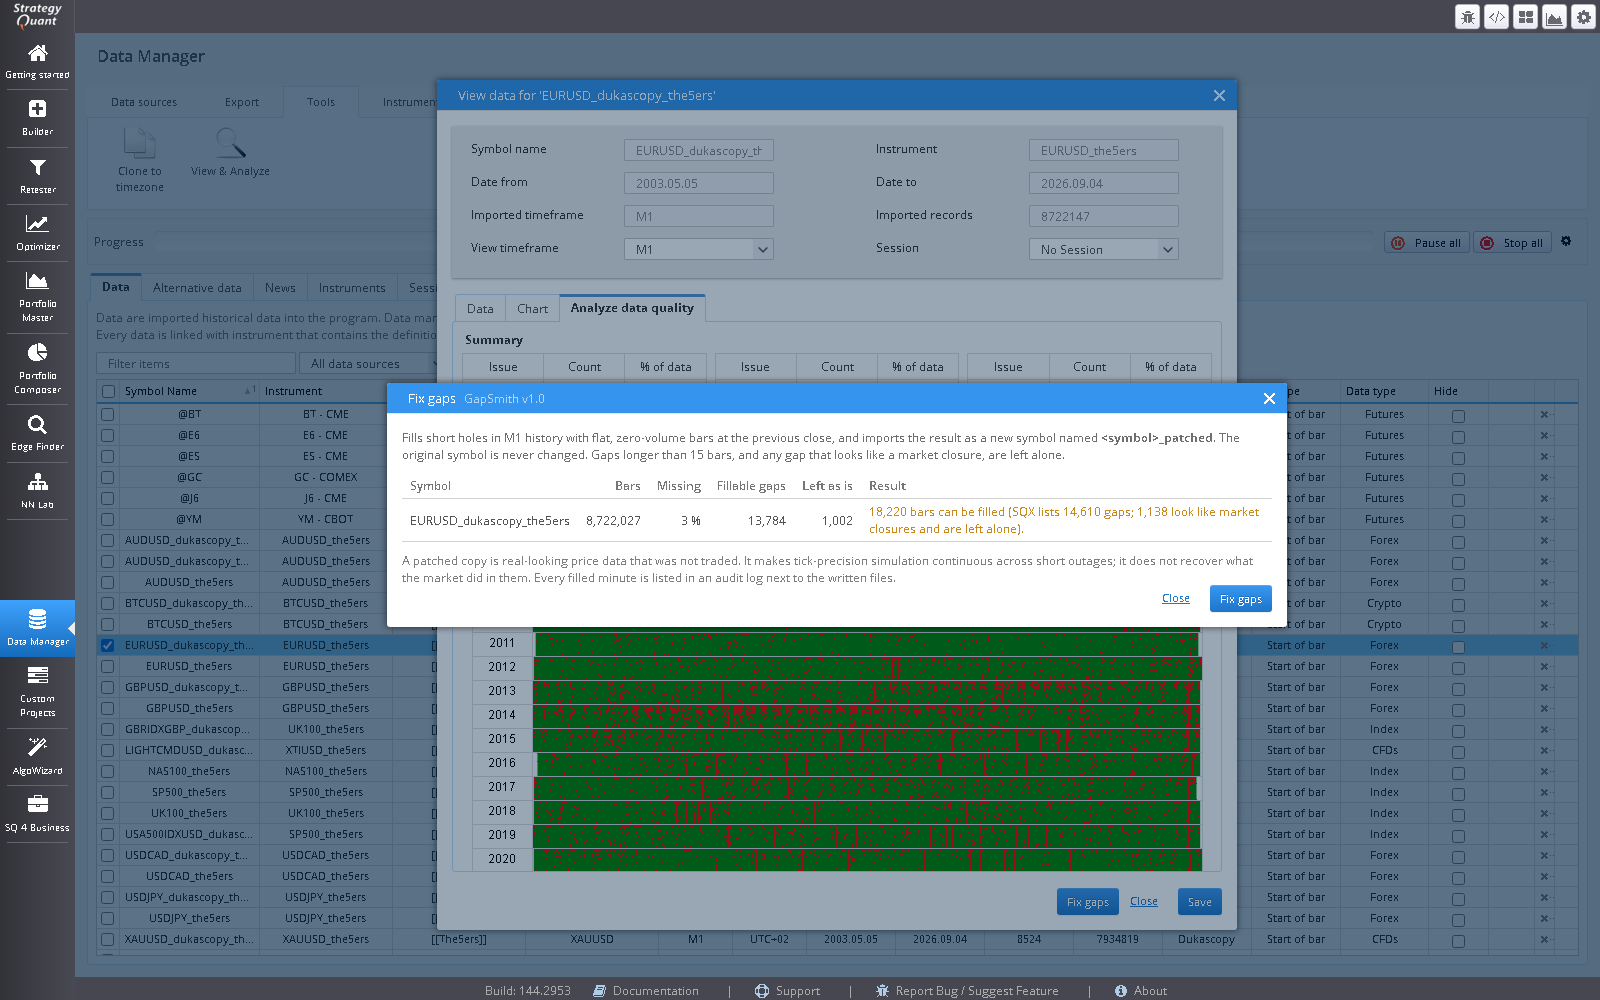Click the Filter items input field
The image size is (1600, 1000).
click(x=196, y=363)
